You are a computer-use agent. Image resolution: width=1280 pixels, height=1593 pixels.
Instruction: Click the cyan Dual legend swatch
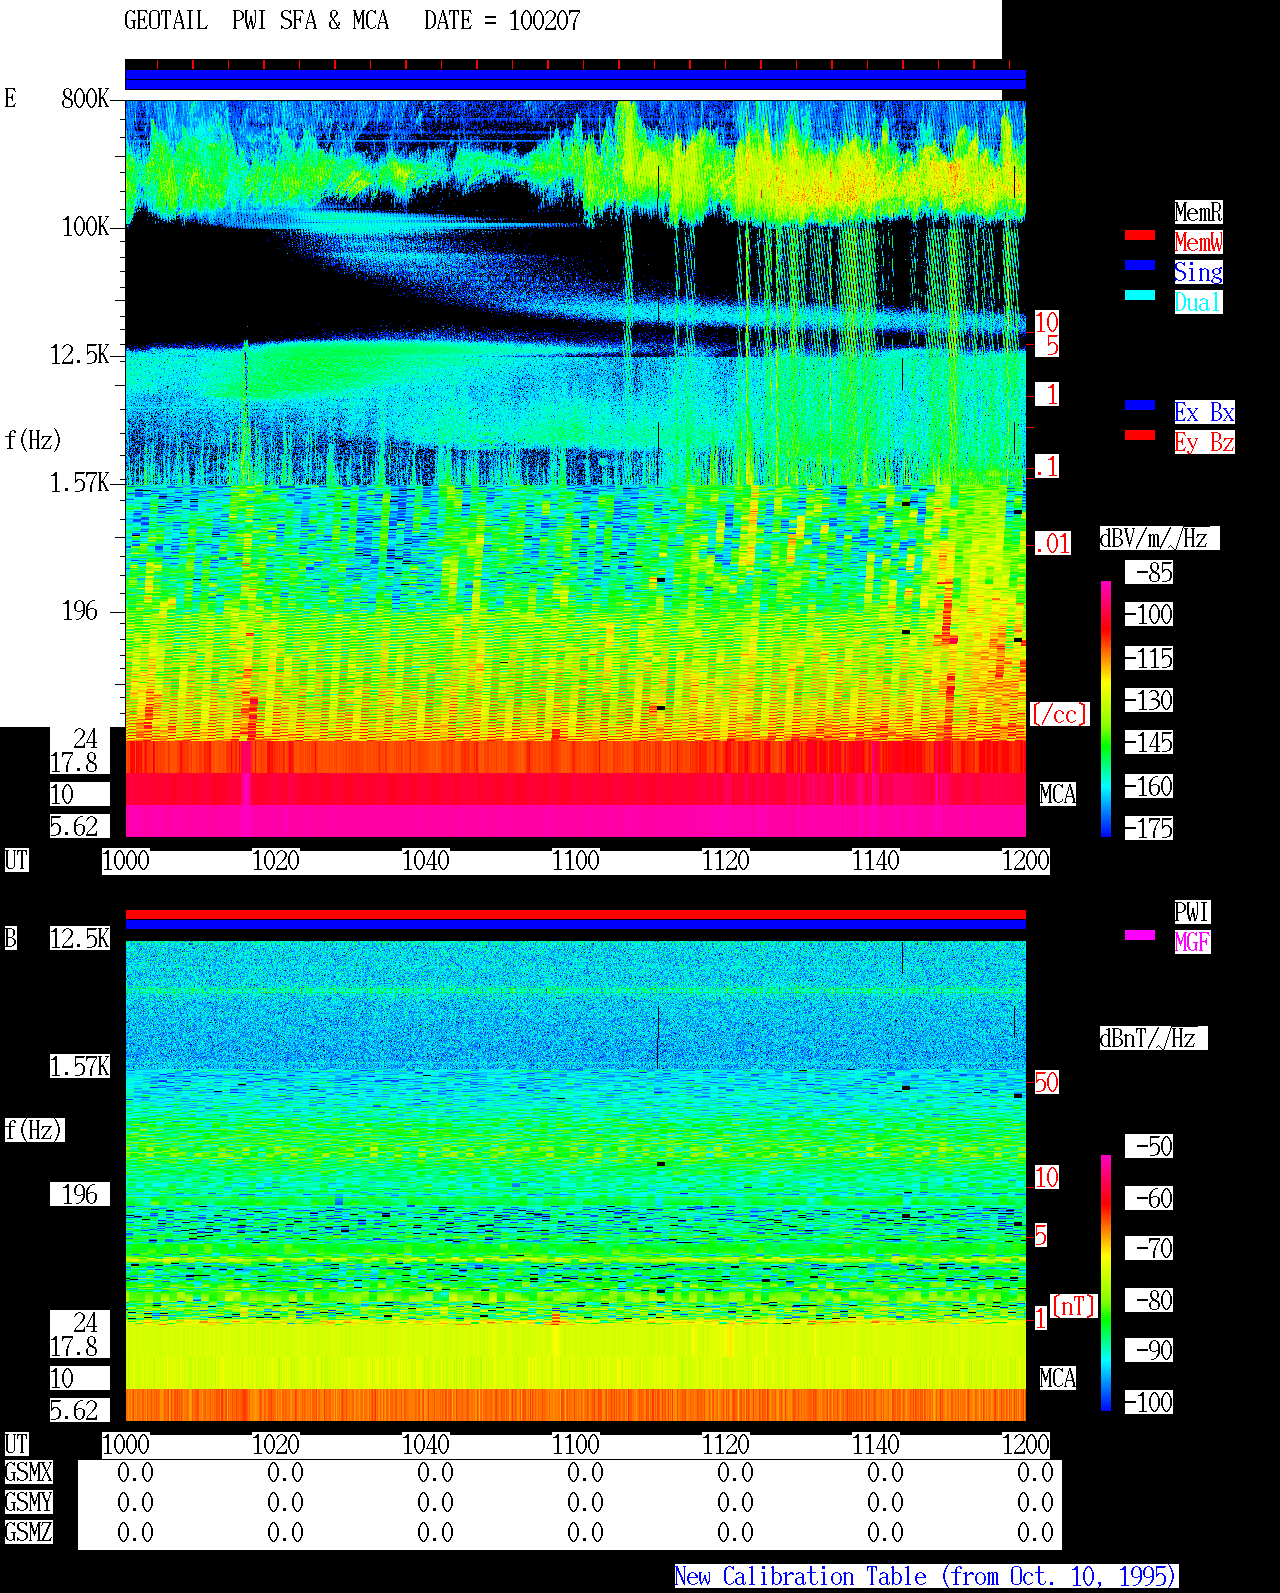point(1140,295)
